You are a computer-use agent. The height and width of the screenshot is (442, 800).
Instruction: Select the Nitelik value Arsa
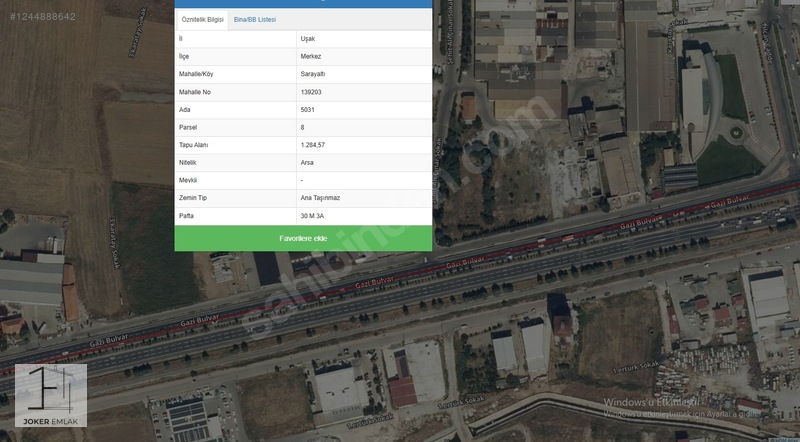tap(307, 162)
